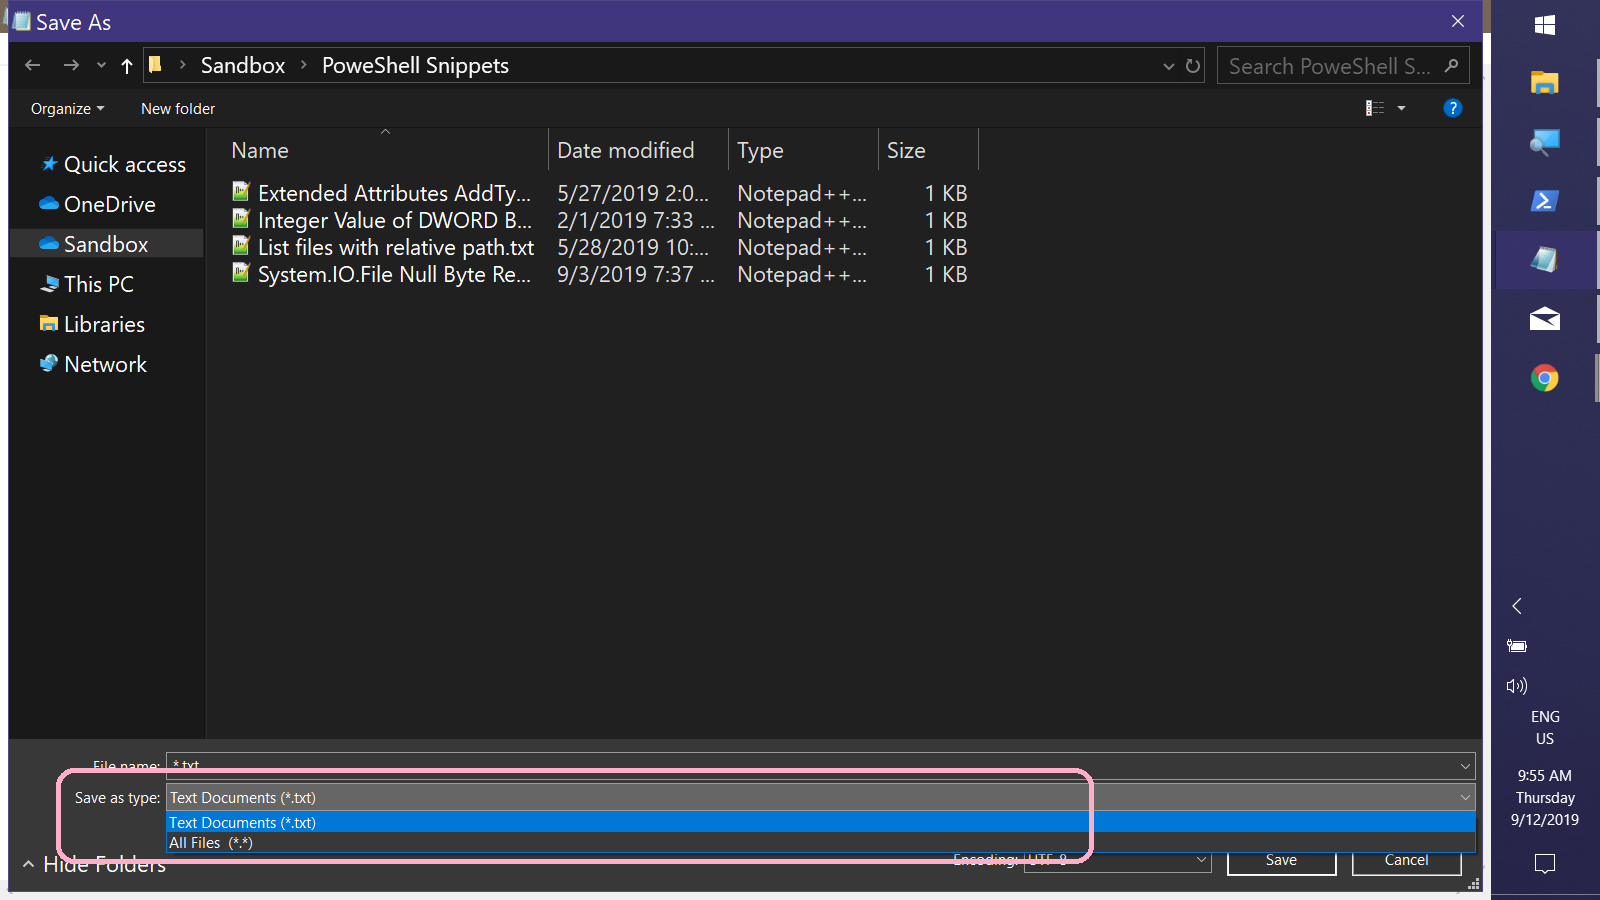Open the view options dropdown arrow
1600x900 pixels.
[1401, 108]
